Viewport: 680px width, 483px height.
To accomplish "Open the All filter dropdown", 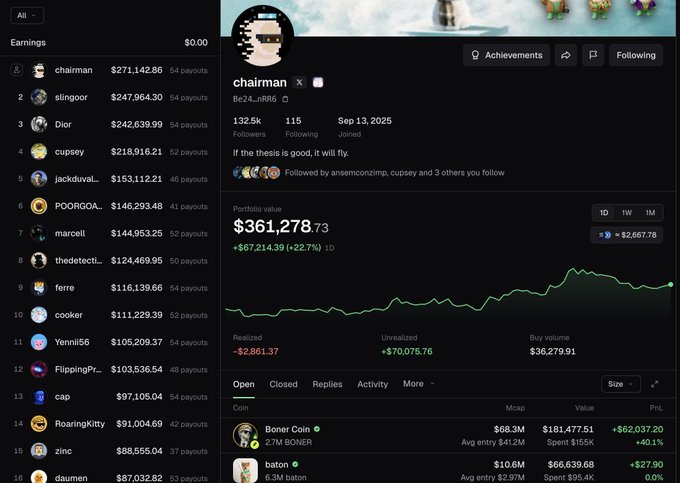I will [x=27, y=15].
